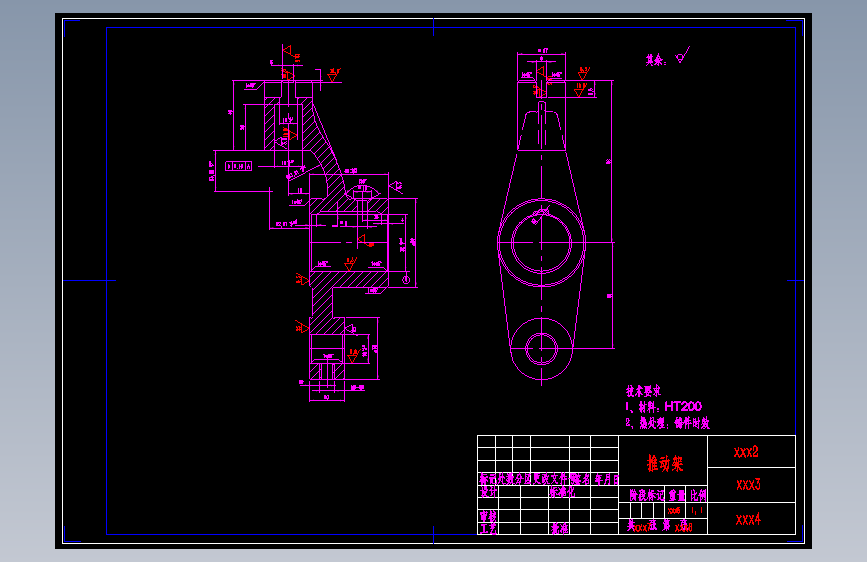Click the large bore circle in right view
867x562 pixels.
(541, 242)
